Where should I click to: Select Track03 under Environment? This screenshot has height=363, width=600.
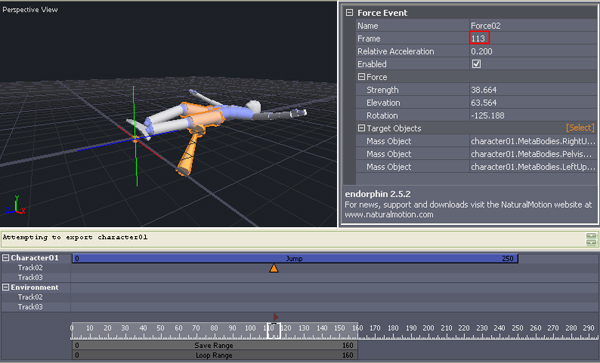30,307
